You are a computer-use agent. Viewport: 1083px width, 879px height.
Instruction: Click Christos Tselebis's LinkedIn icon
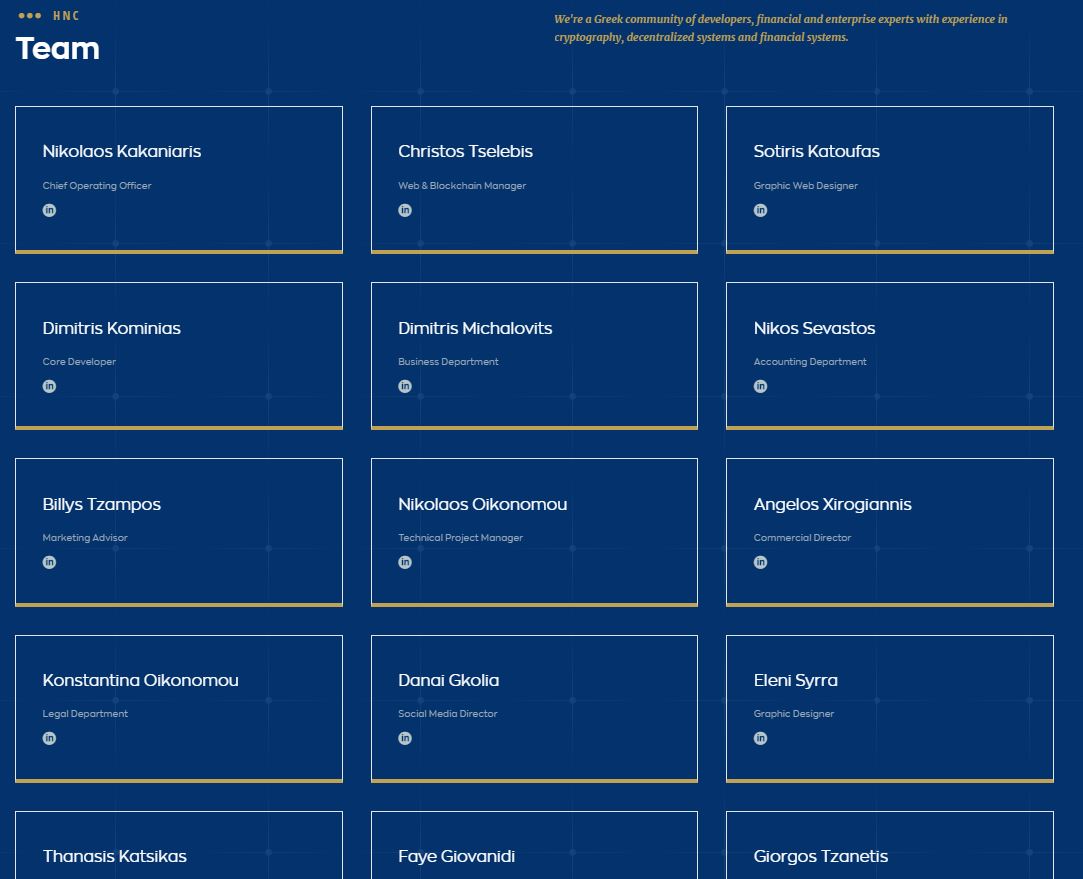[x=405, y=210]
